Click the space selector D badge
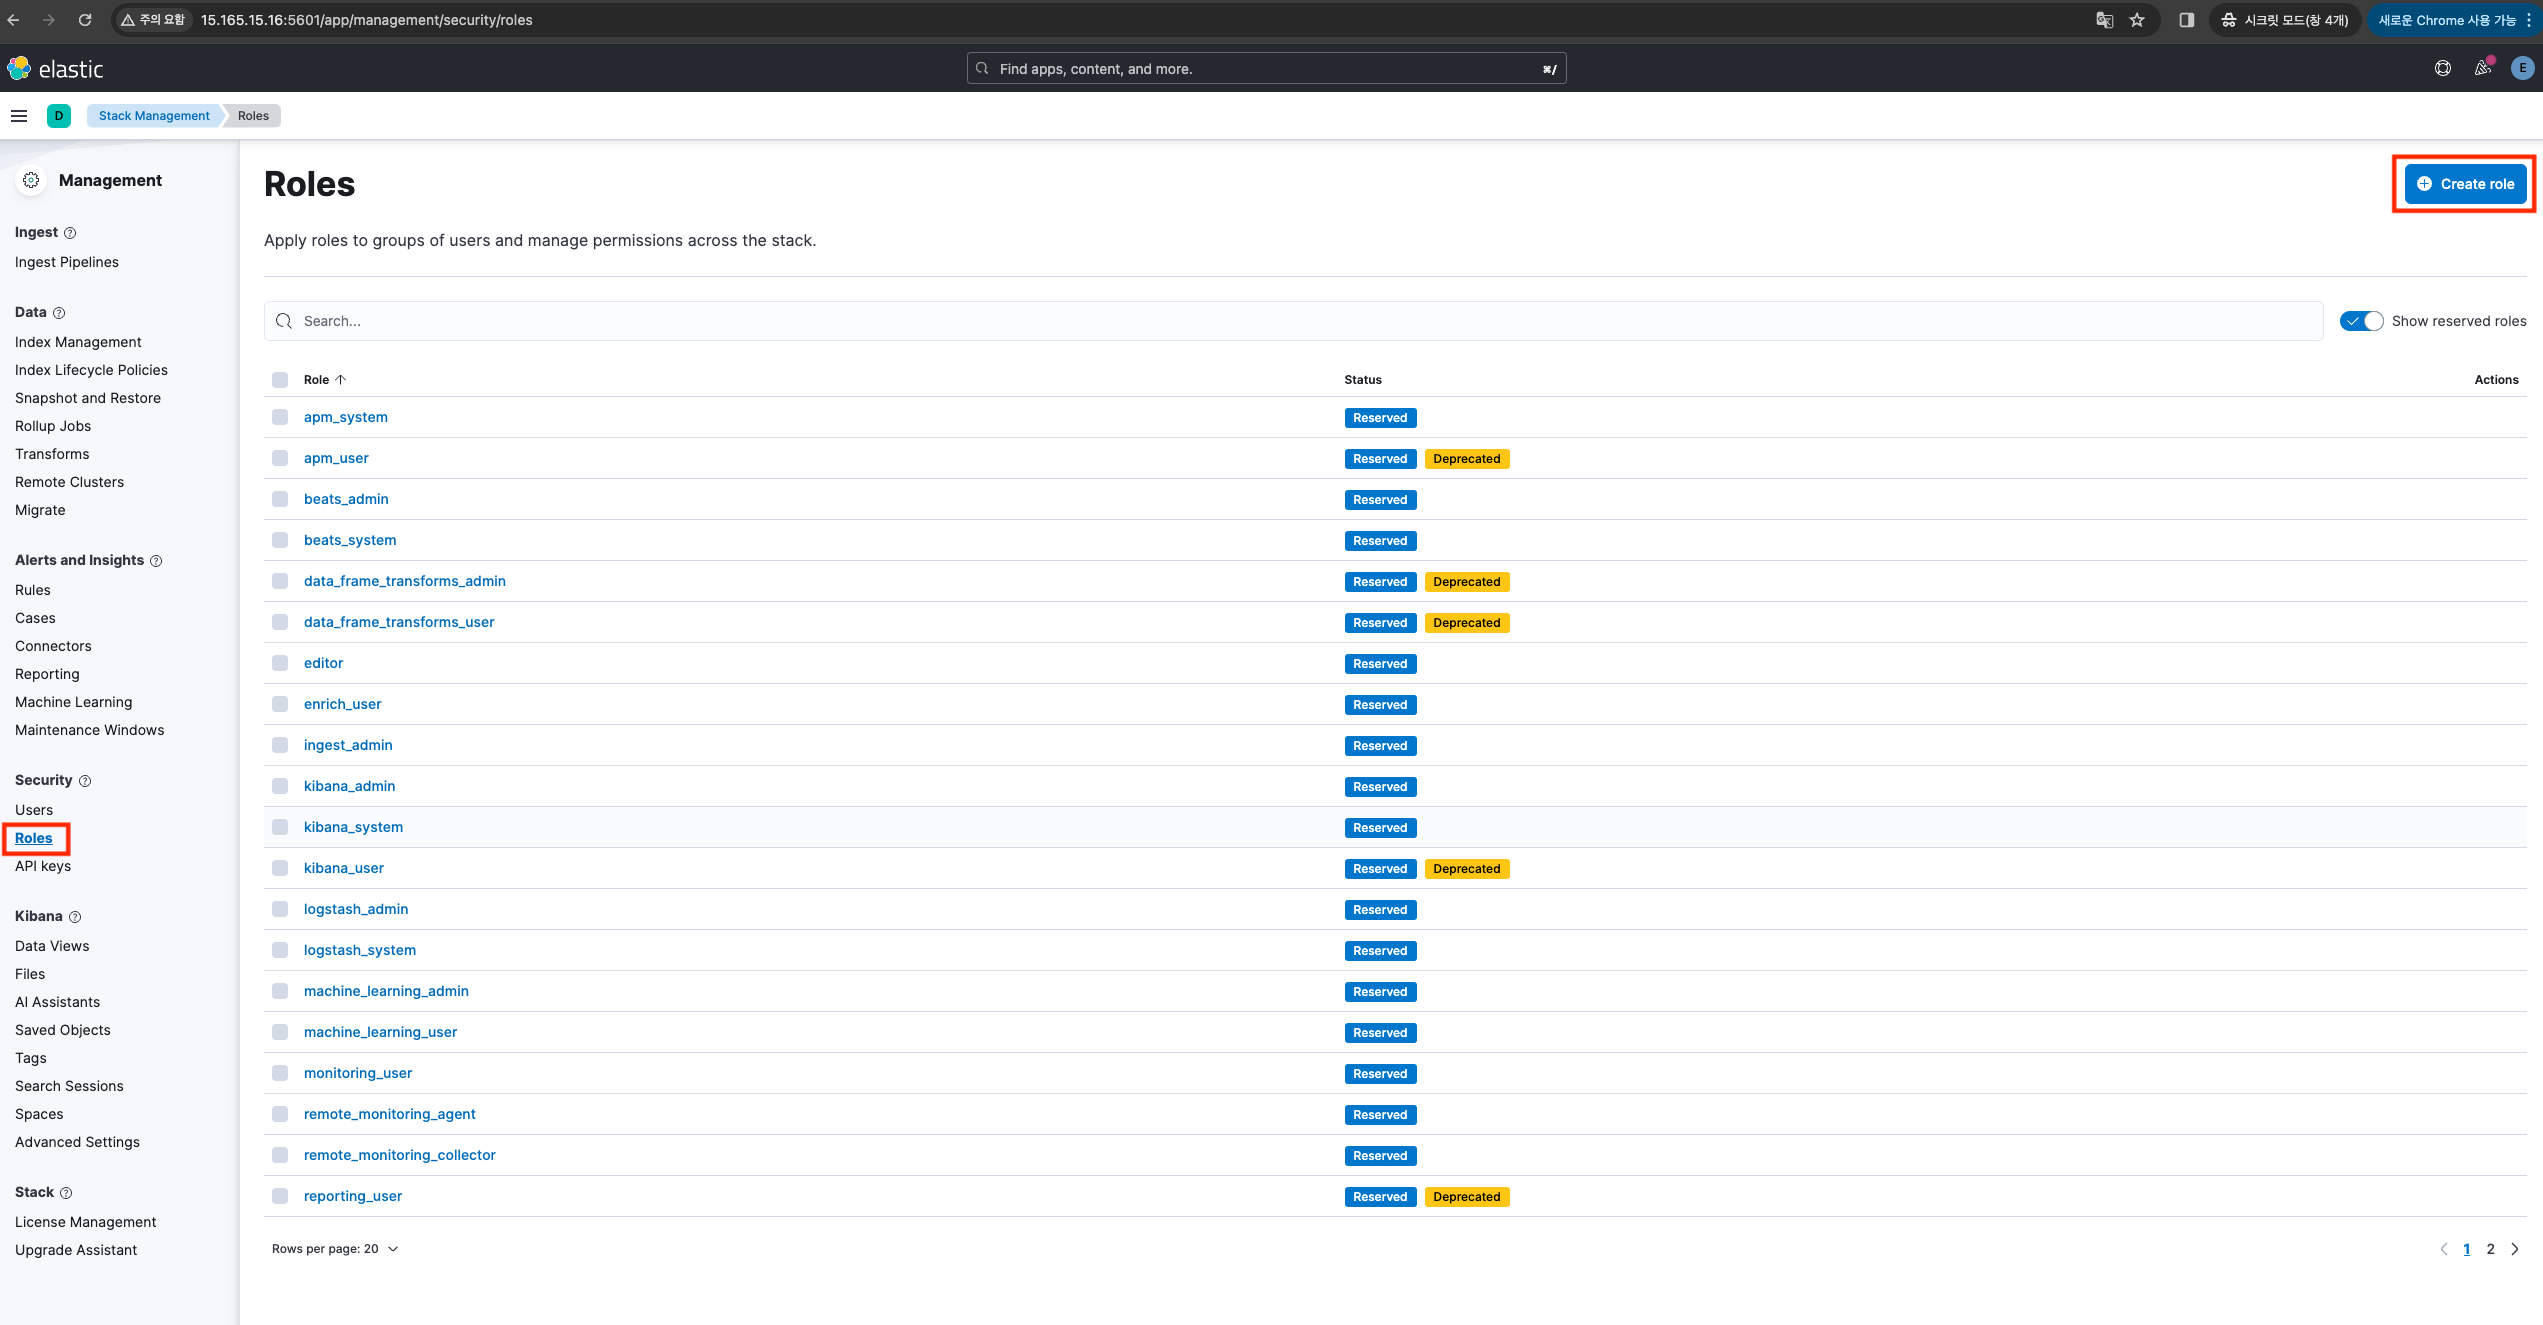The height and width of the screenshot is (1325, 2543). pyautogui.click(x=59, y=116)
